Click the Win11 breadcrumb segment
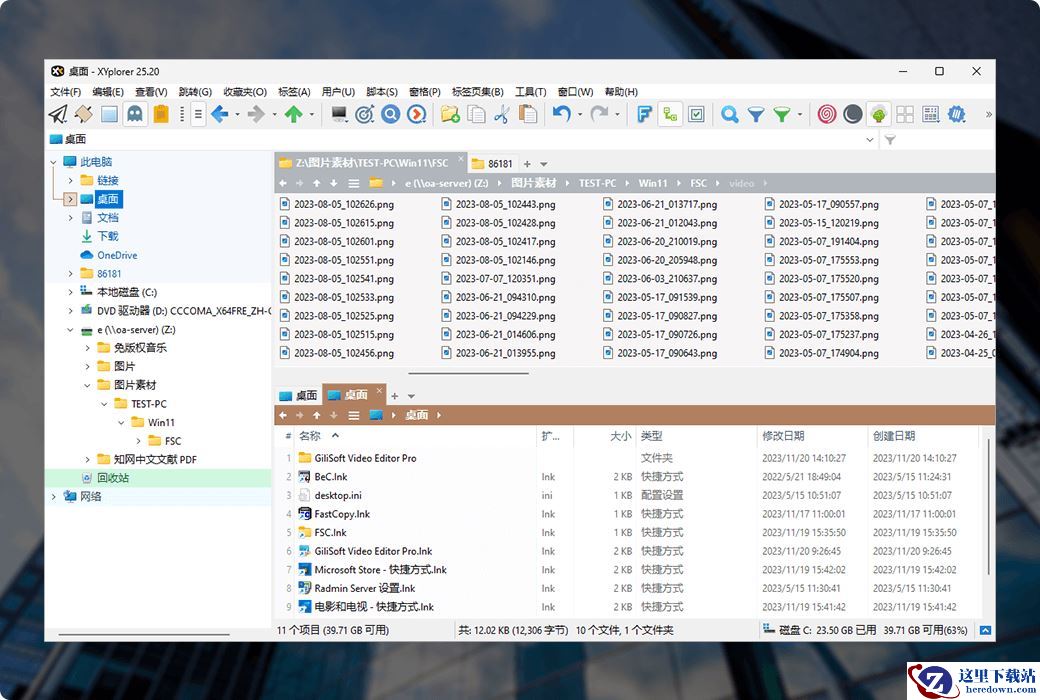The width and height of the screenshot is (1040, 700). pyautogui.click(x=653, y=184)
